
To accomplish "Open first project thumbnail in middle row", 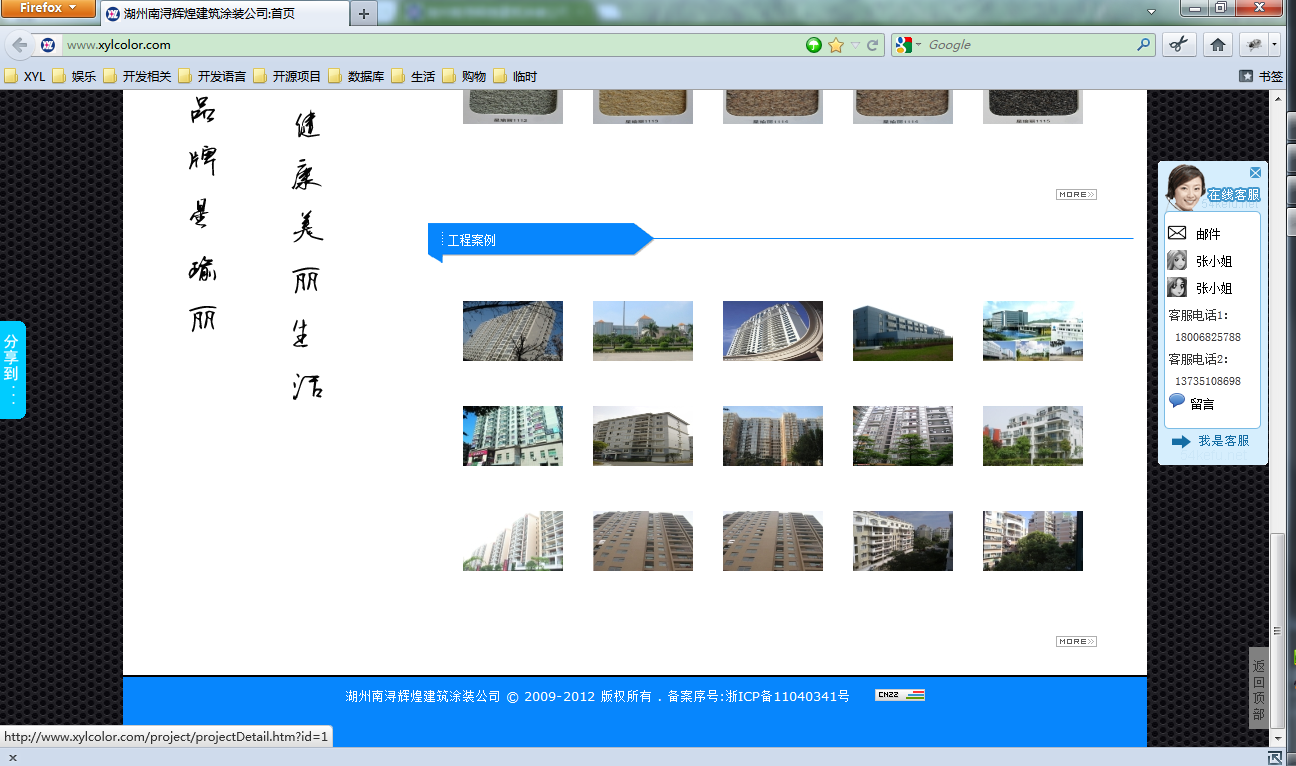I will pos(513,436).
